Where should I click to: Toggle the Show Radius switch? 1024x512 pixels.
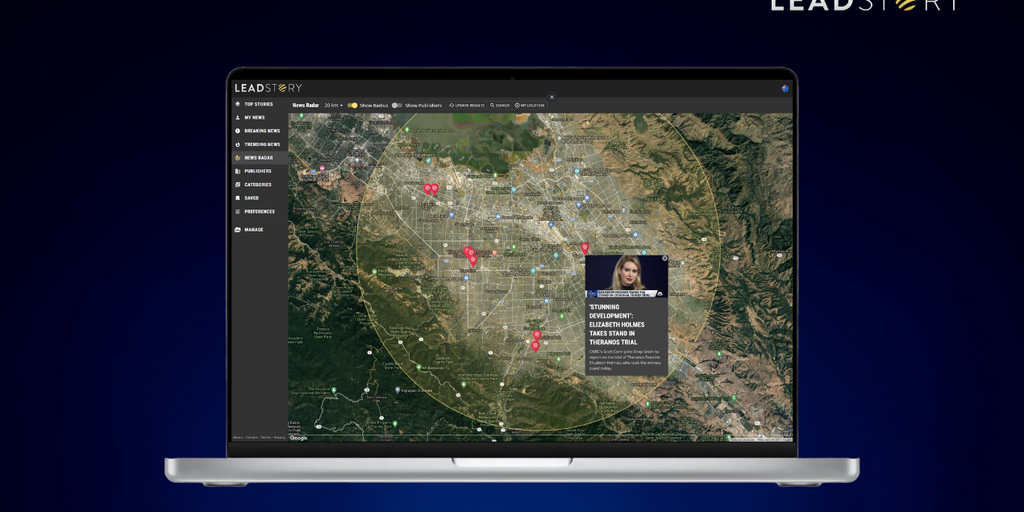pyautogui.click(x=353, y=105)
